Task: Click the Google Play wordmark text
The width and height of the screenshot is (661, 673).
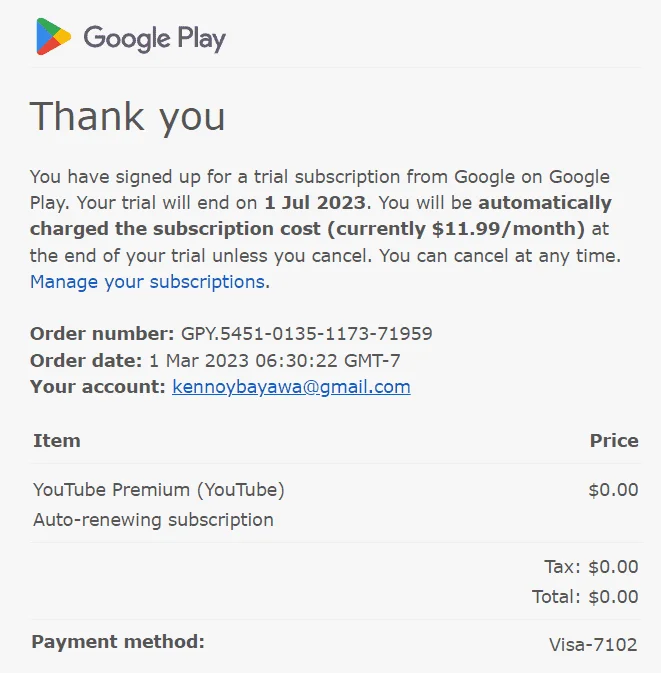Action: pos(155,39)
